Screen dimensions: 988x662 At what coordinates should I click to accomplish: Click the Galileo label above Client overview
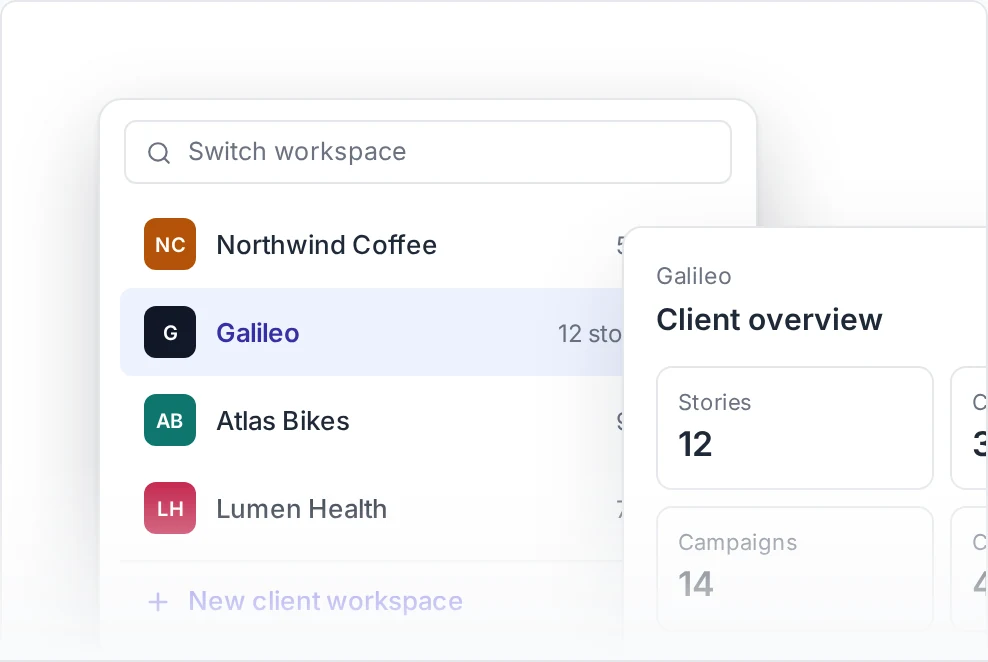point(694,277)
